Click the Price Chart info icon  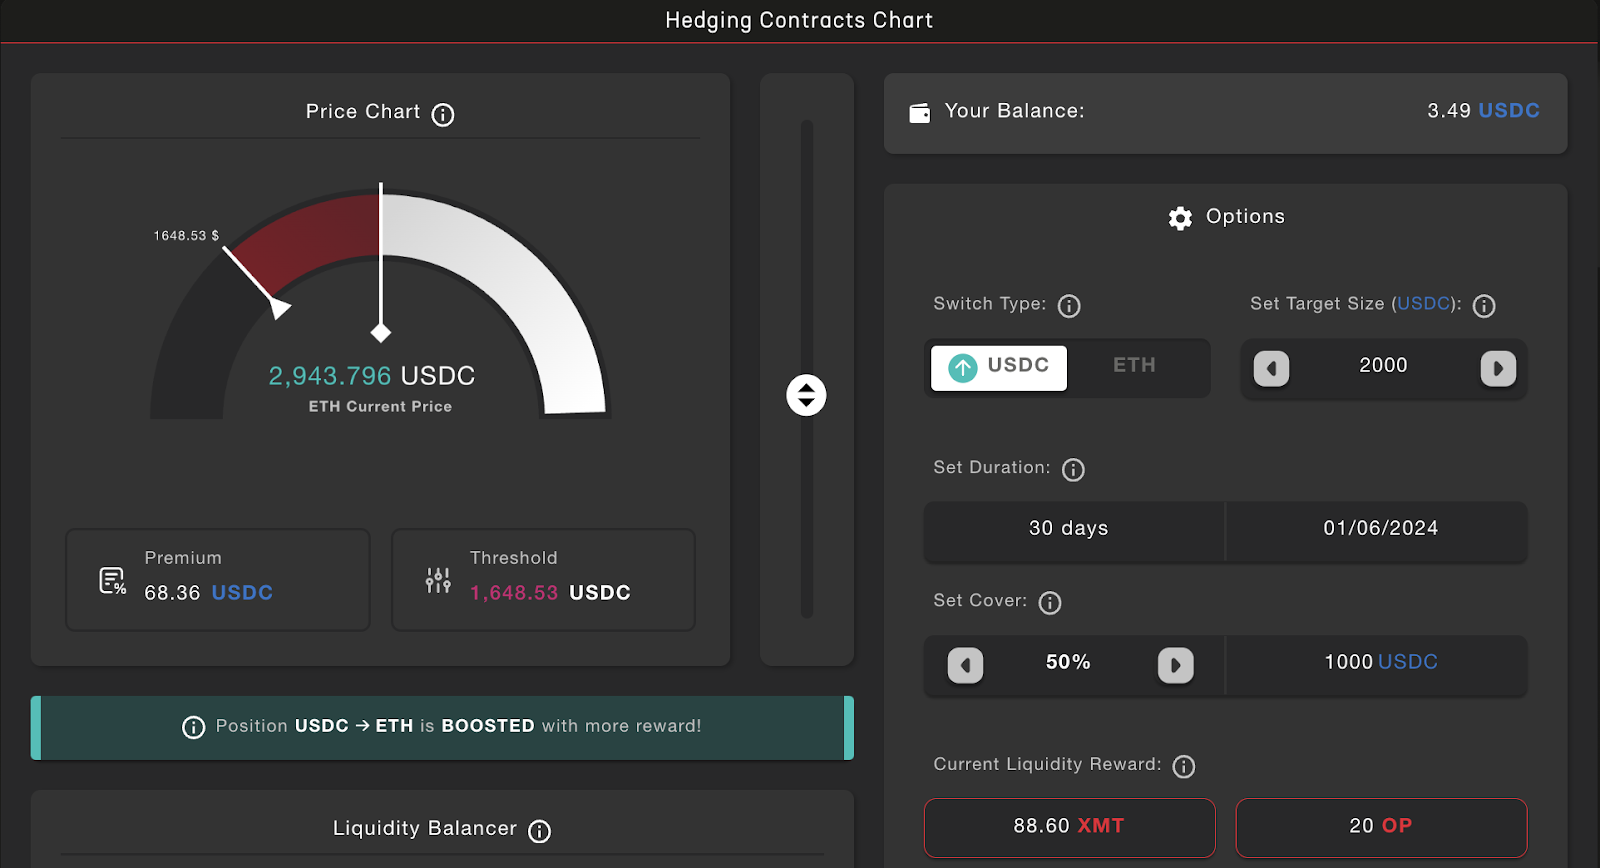(x=443, y=115)
